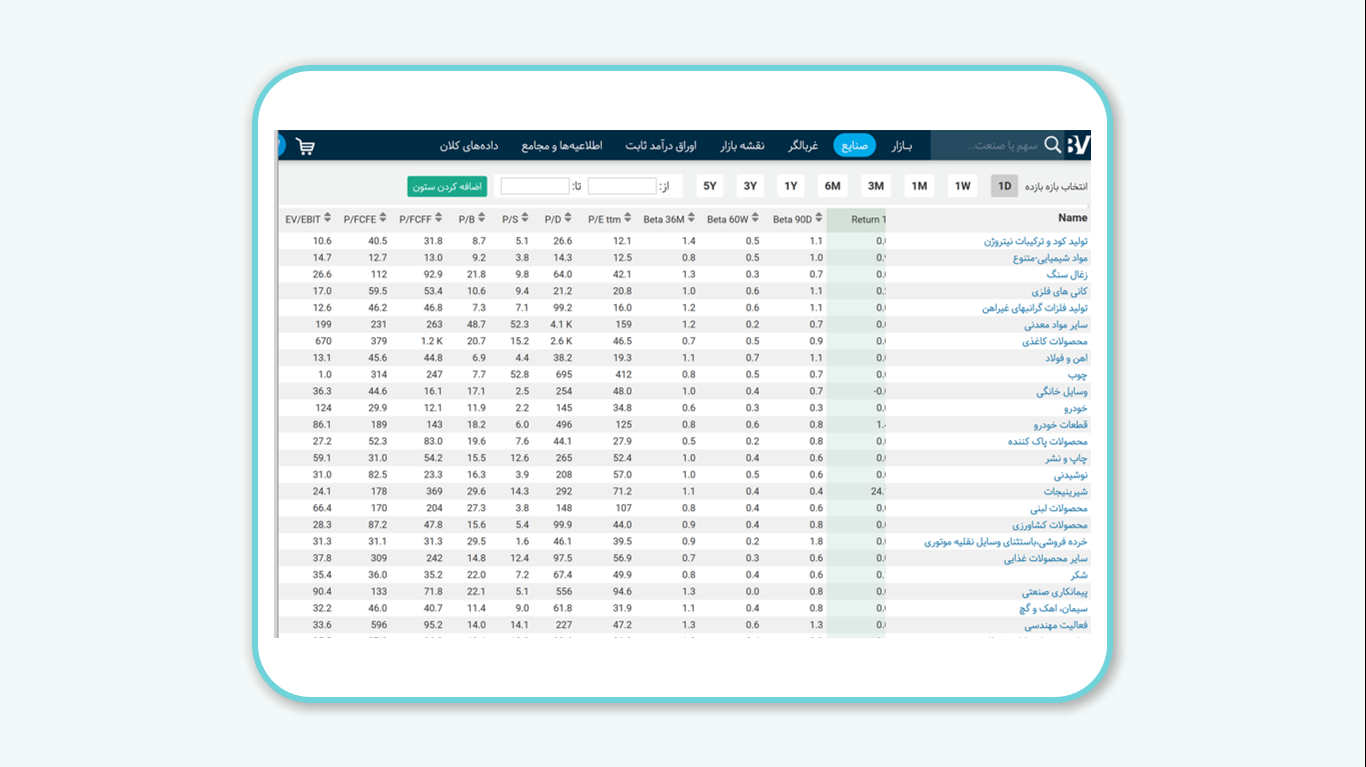Screen dimensions: 1366x767
Task: Sort by P/S column arrows
Action: tap(525, 219)
